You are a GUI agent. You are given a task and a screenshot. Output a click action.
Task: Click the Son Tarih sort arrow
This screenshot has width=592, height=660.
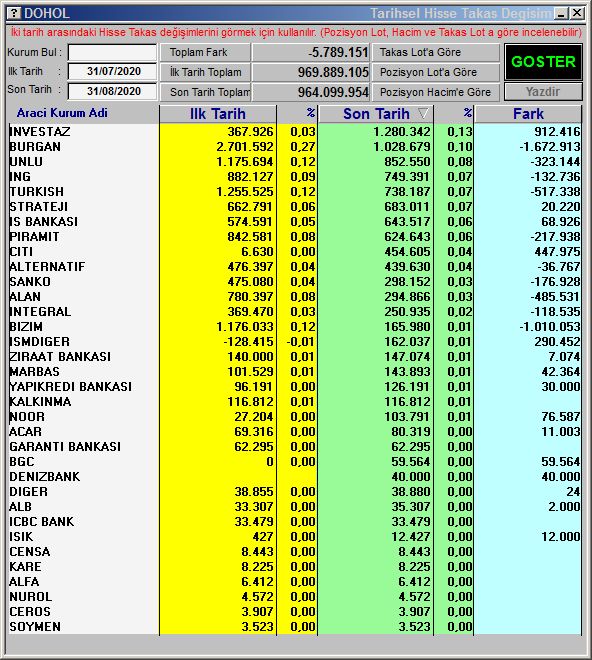tap(423, 113)
